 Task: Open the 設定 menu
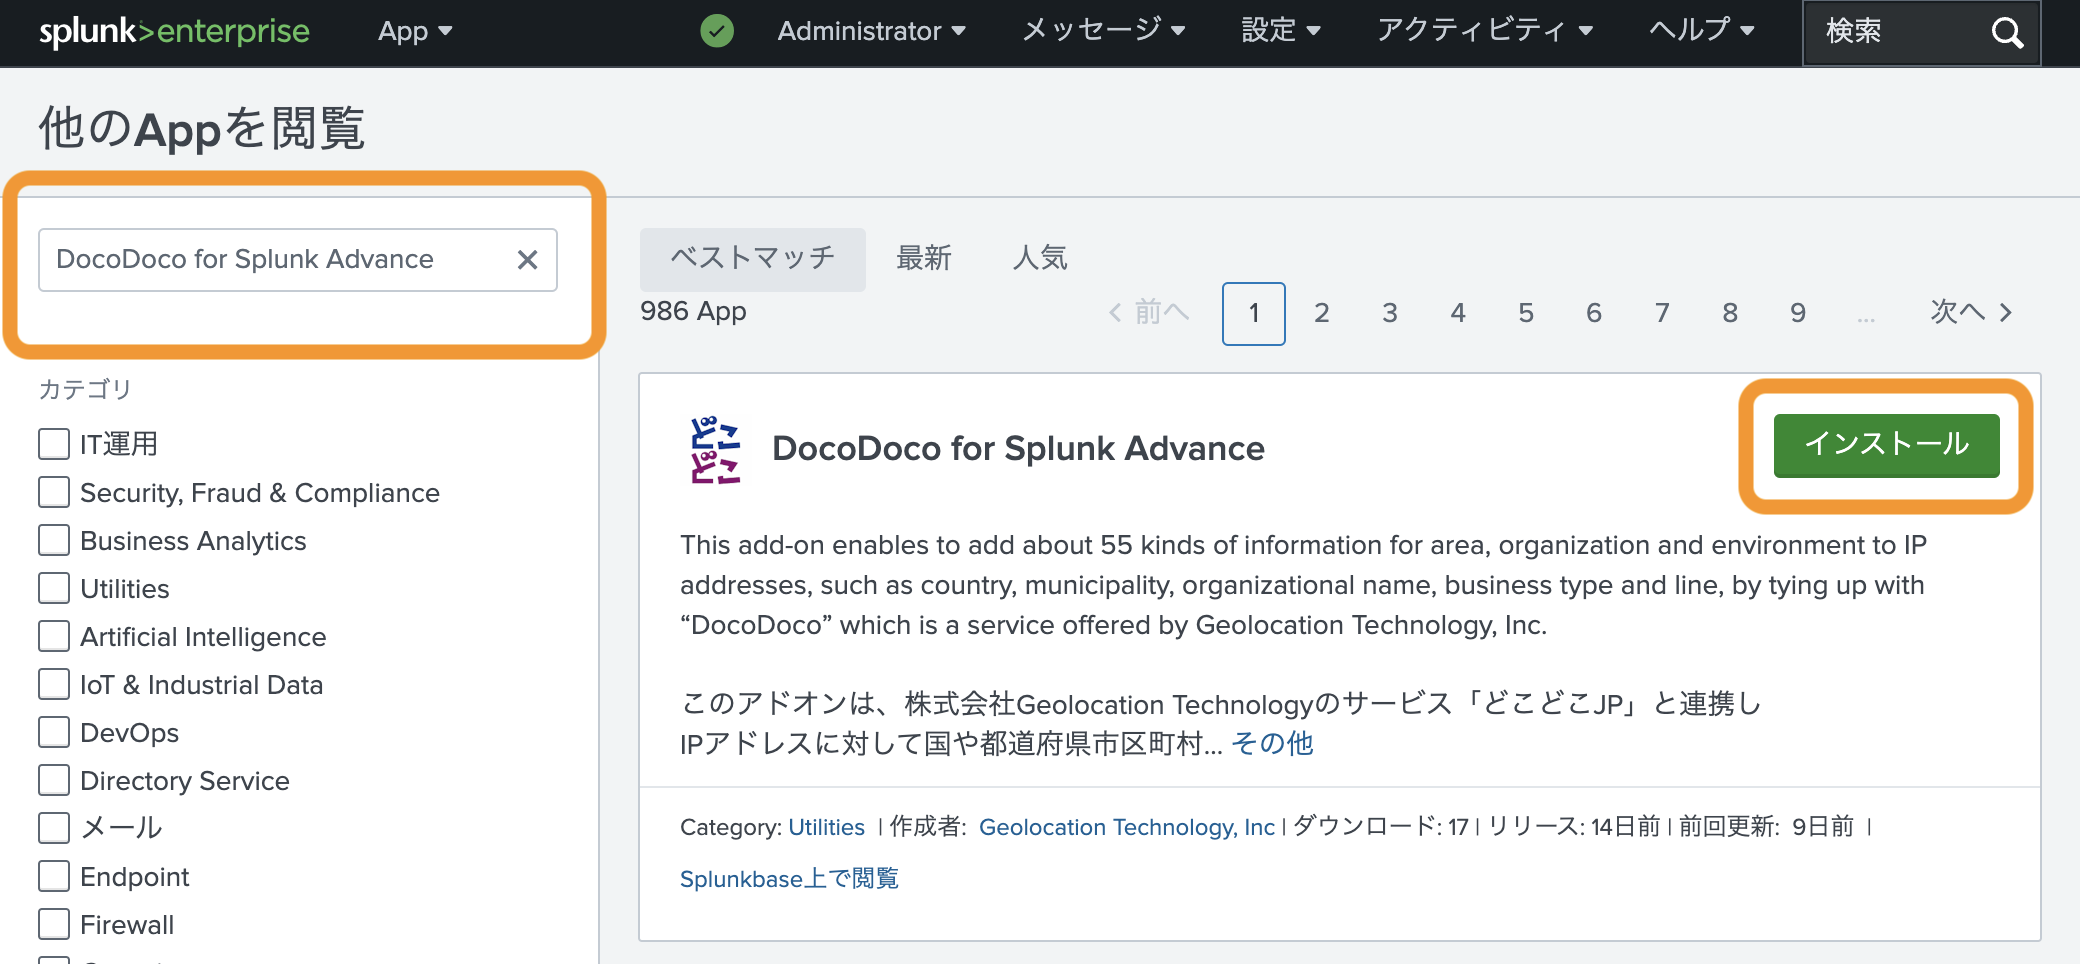(x=1280, y=32)
